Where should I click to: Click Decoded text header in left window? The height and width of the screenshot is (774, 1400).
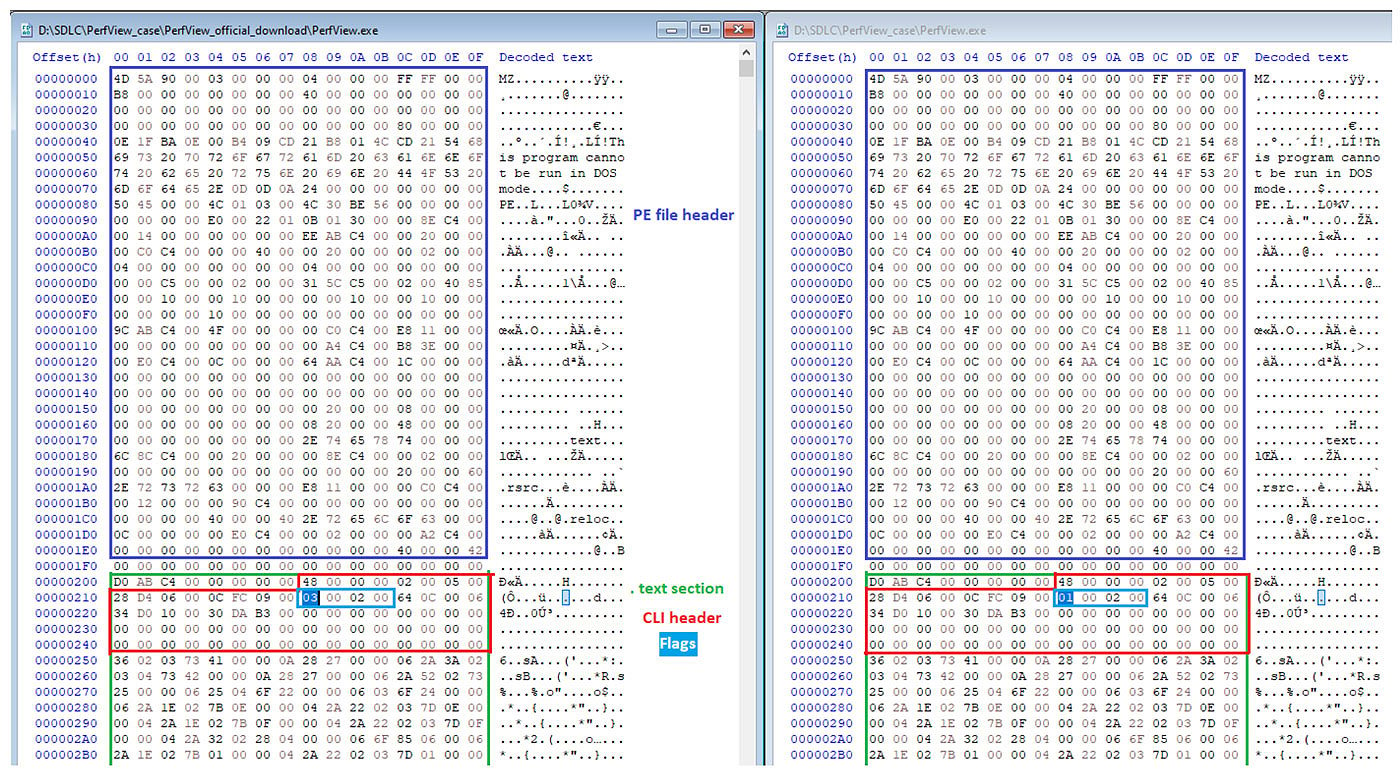(x=546, y=57)
